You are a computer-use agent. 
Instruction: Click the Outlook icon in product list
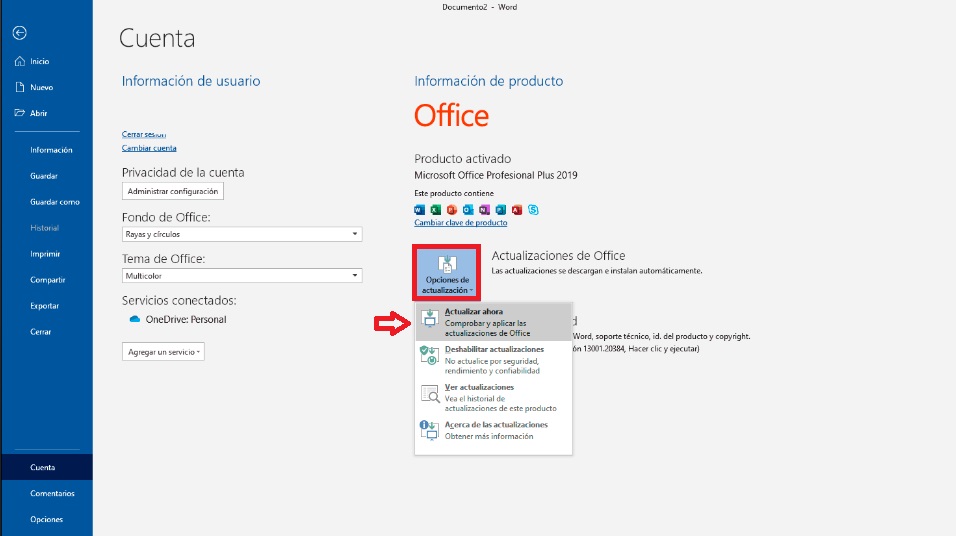468,210
